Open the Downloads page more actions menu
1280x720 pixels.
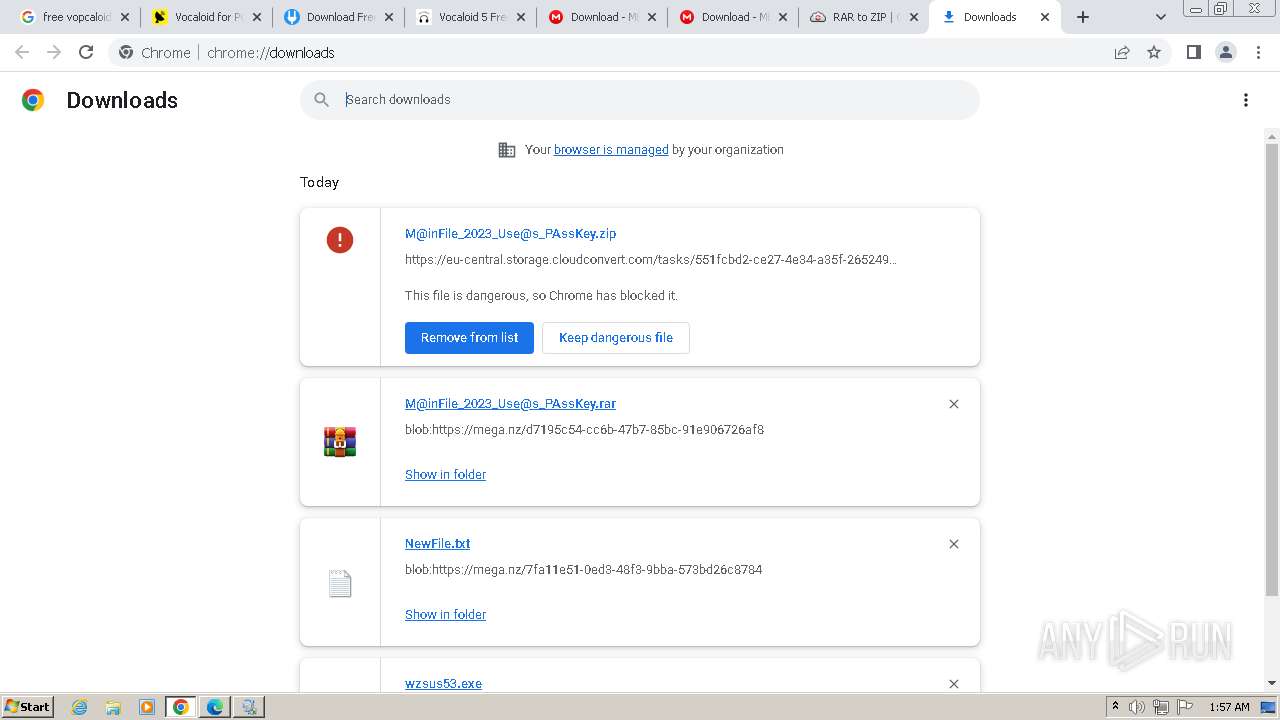1246,100
